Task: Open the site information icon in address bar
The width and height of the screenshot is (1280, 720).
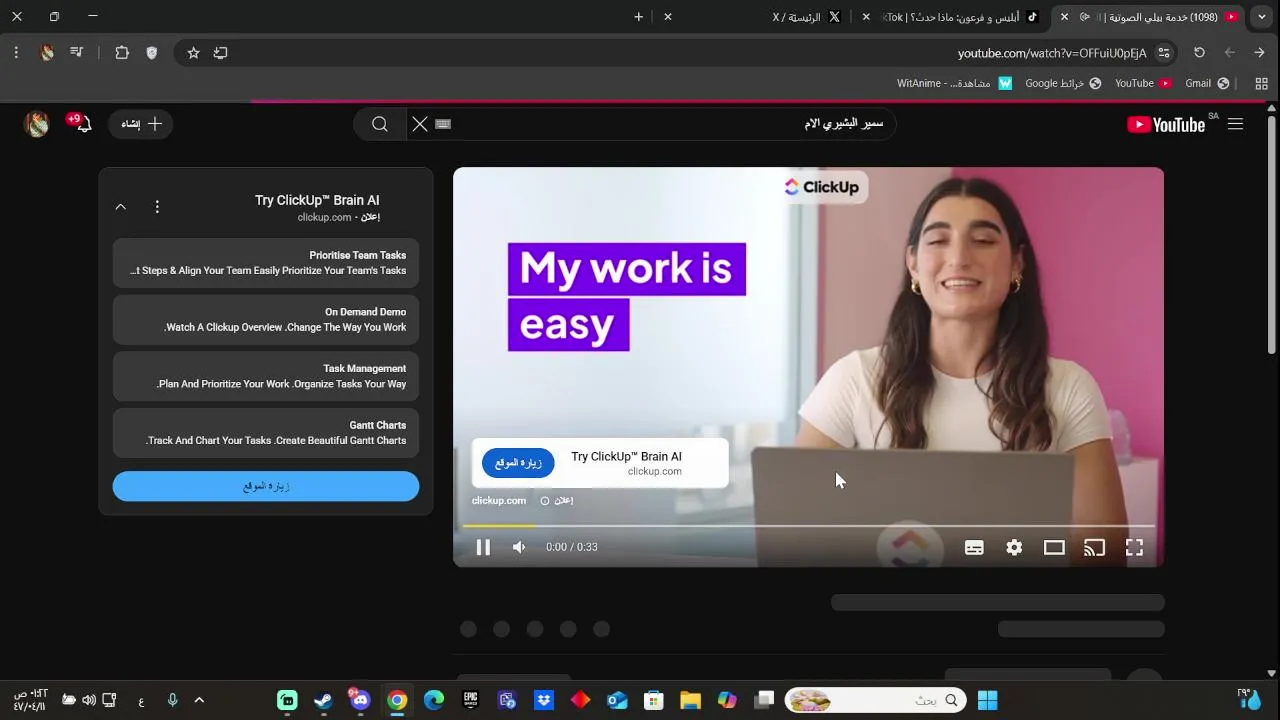Action: pyautogui.click(x=1163, y=53)
